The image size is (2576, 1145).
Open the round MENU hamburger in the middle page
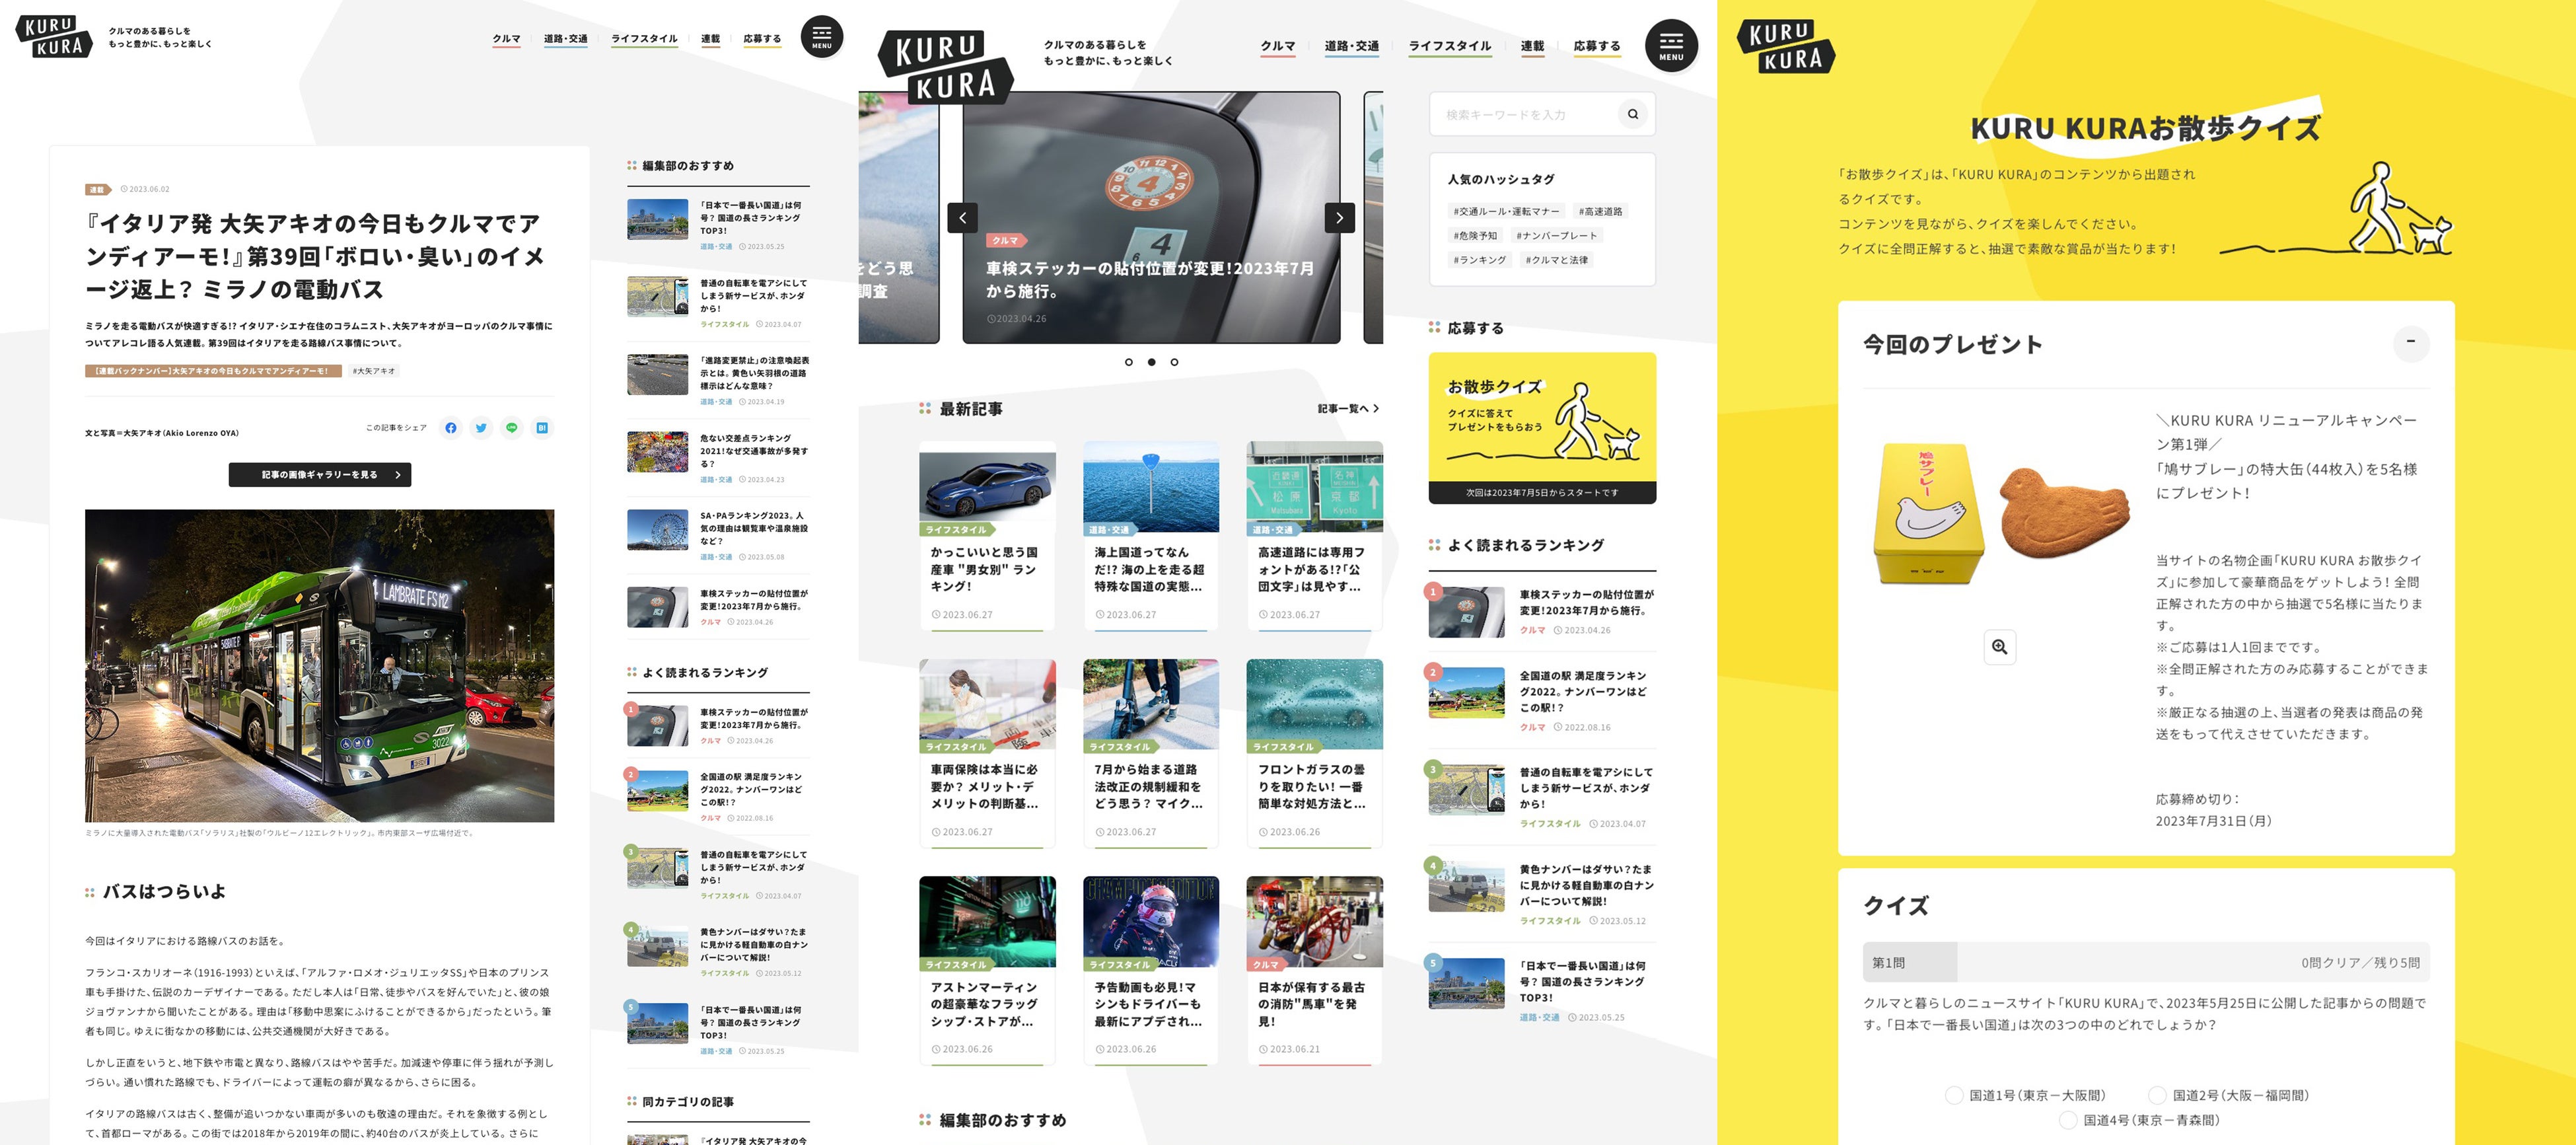tap(1671, 45)
